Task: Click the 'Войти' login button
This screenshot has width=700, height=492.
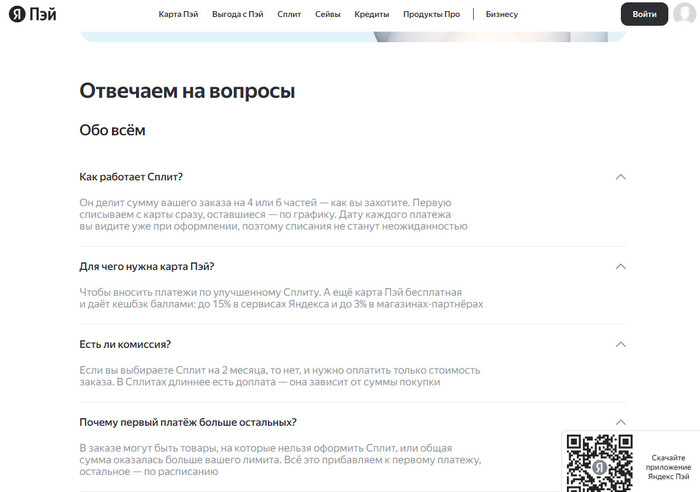Action: [x=644, y=14]
